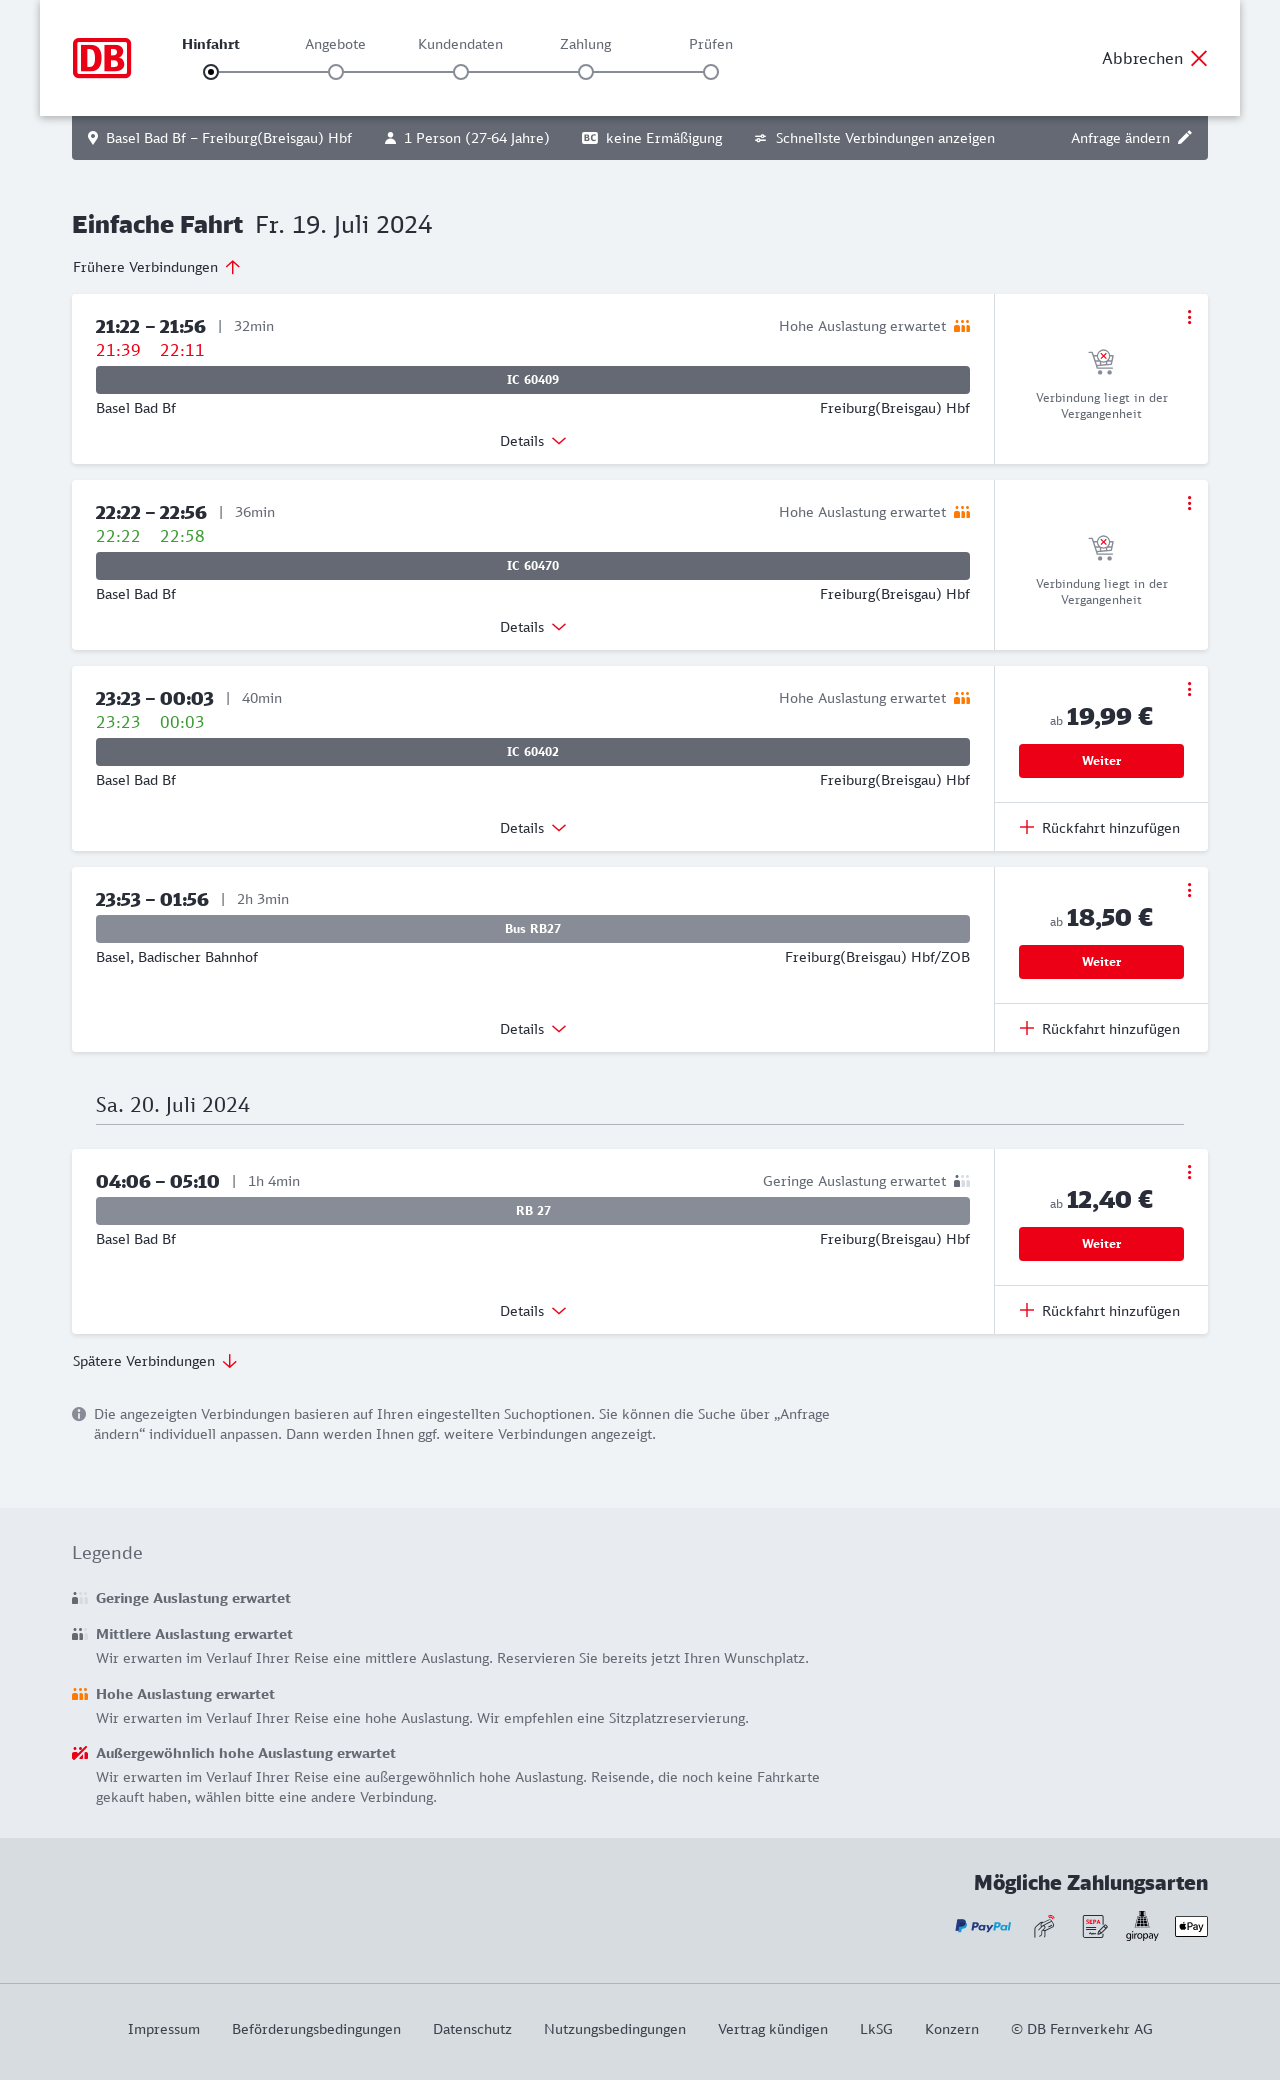Expand Details for IC 60409 connection

[x=533, y=441]
